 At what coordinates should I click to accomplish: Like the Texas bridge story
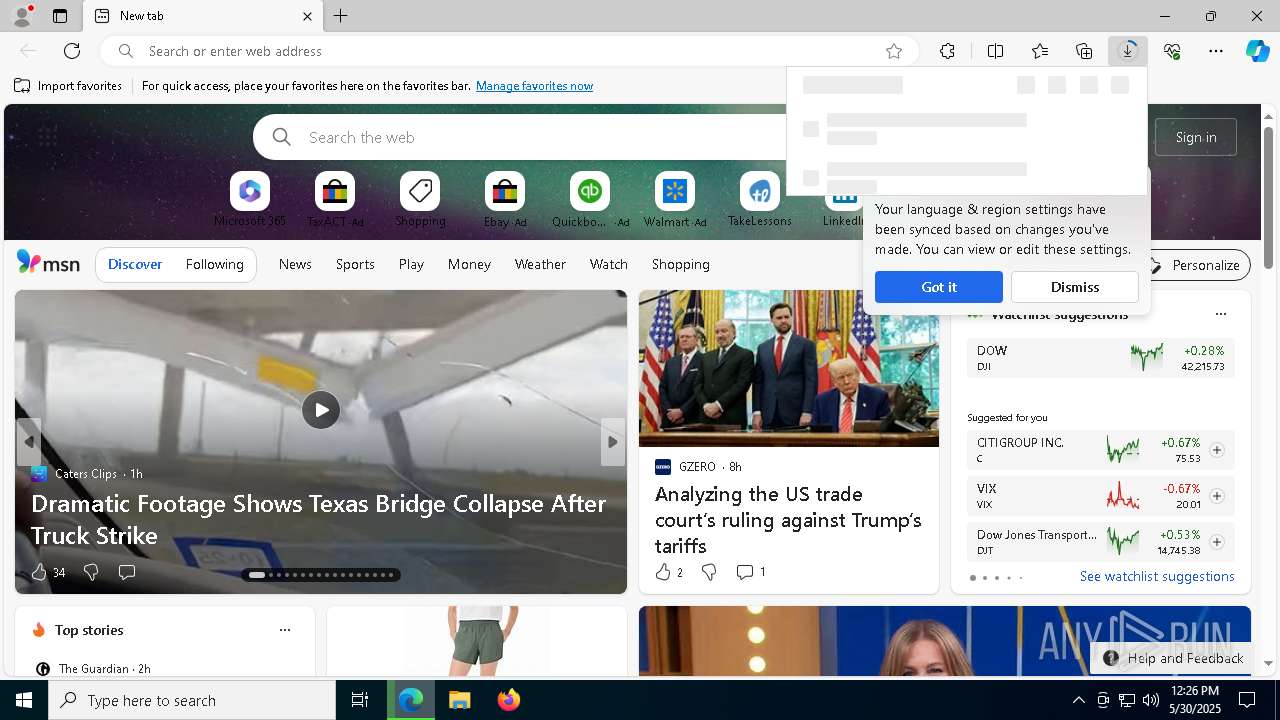pyautogui.click(x=48, y=572)
